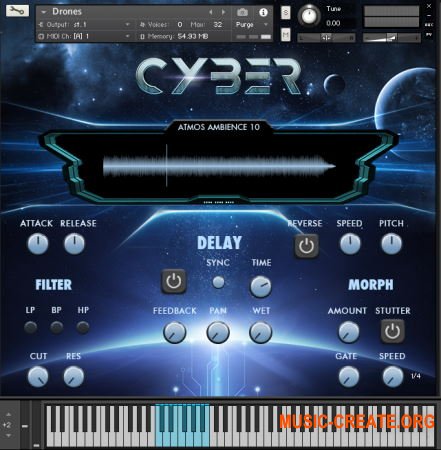This screenshot has width=441, height=450.
Task: Click the Delay Pan knob
Action: tap(218, 332)
